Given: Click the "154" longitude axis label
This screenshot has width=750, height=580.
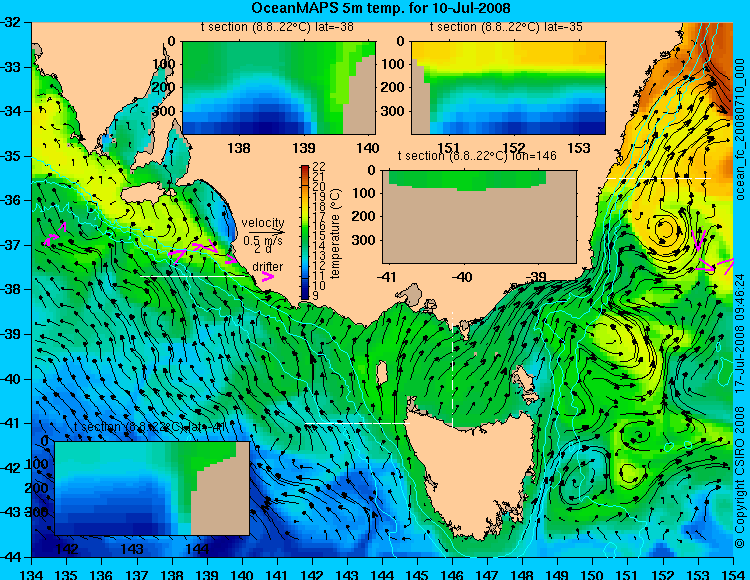Looking at the screenshot, I should (733, 574).
